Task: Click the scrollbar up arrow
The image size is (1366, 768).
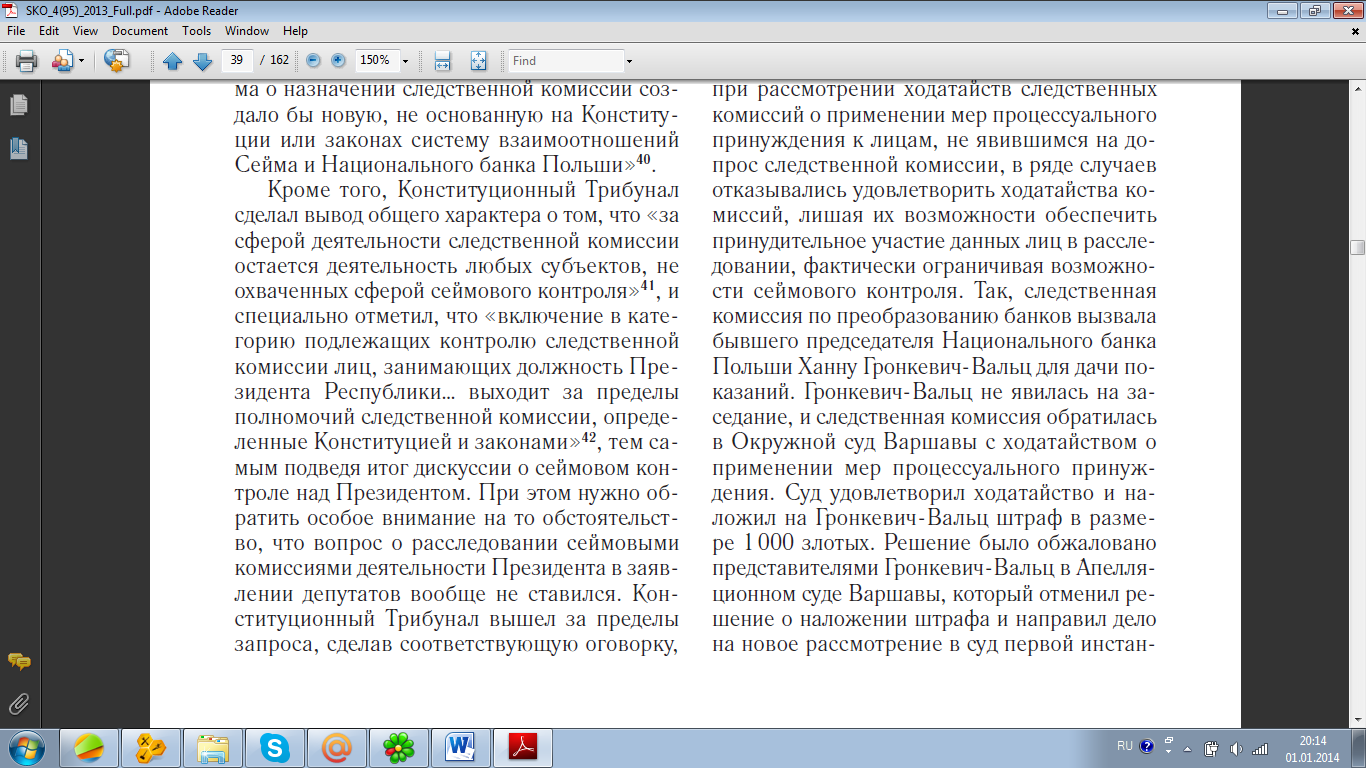Action: [x=1357, y=90]
